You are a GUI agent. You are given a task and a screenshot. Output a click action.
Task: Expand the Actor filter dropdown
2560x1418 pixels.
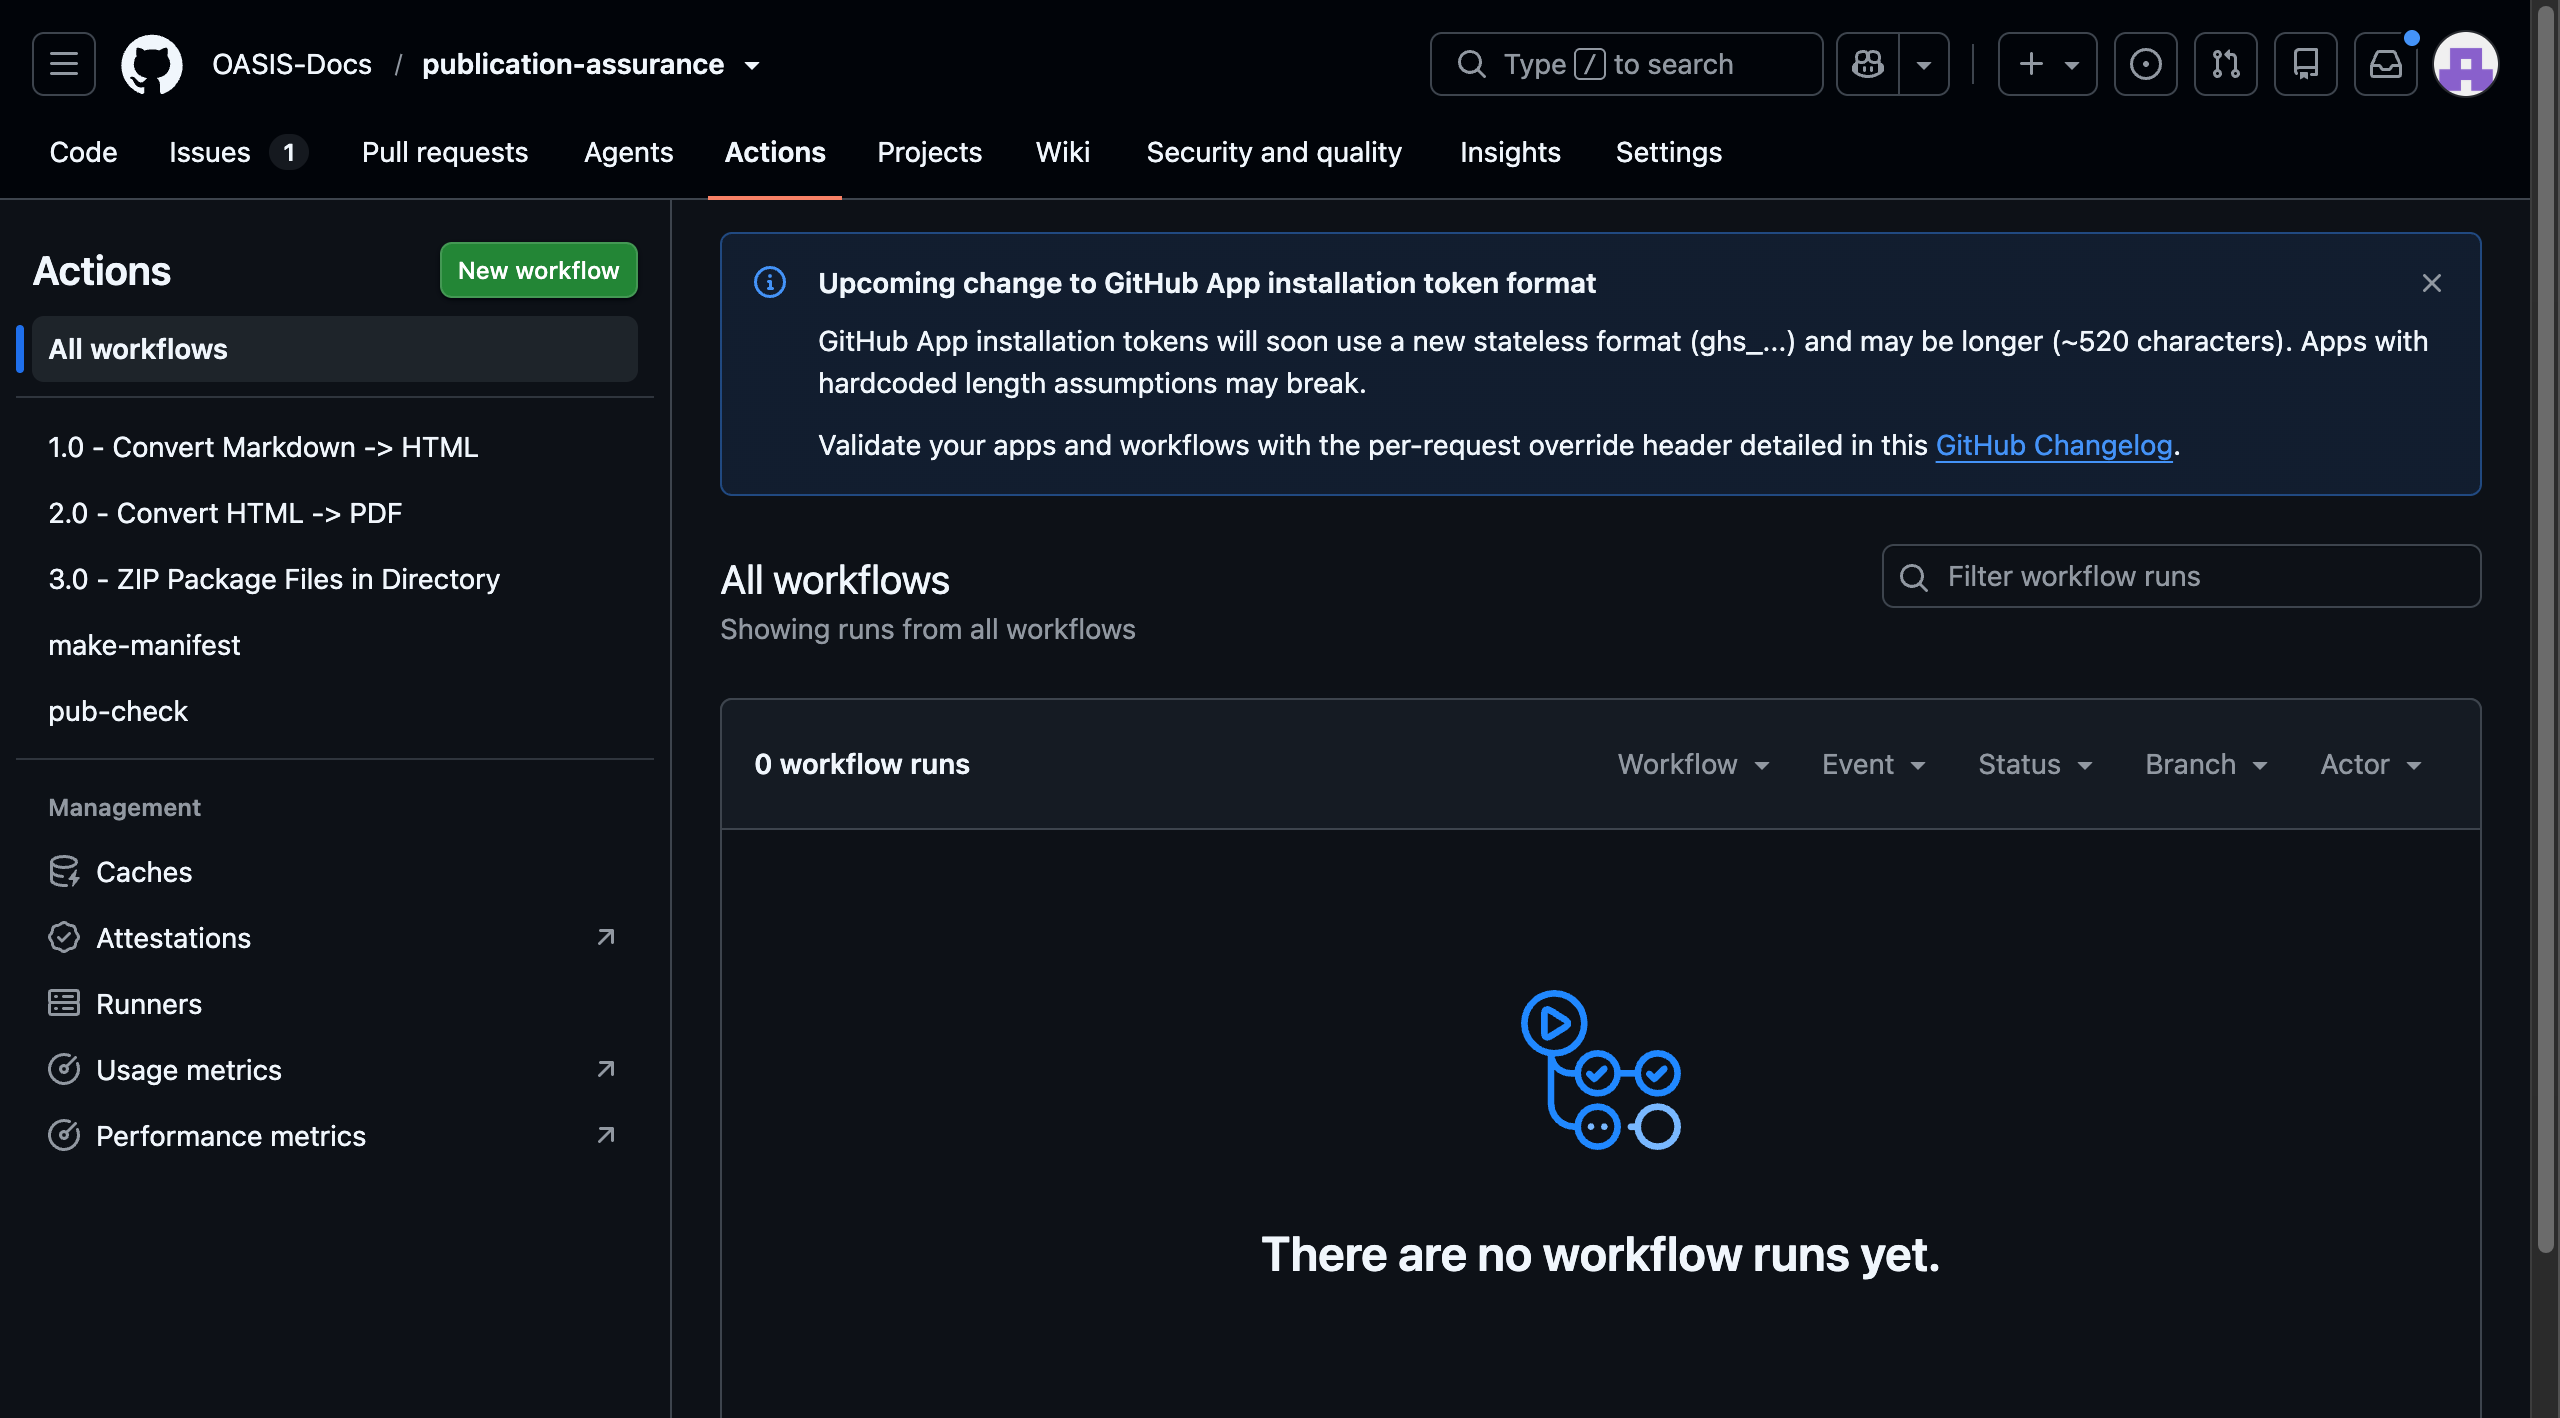[x=2371, y=764]
